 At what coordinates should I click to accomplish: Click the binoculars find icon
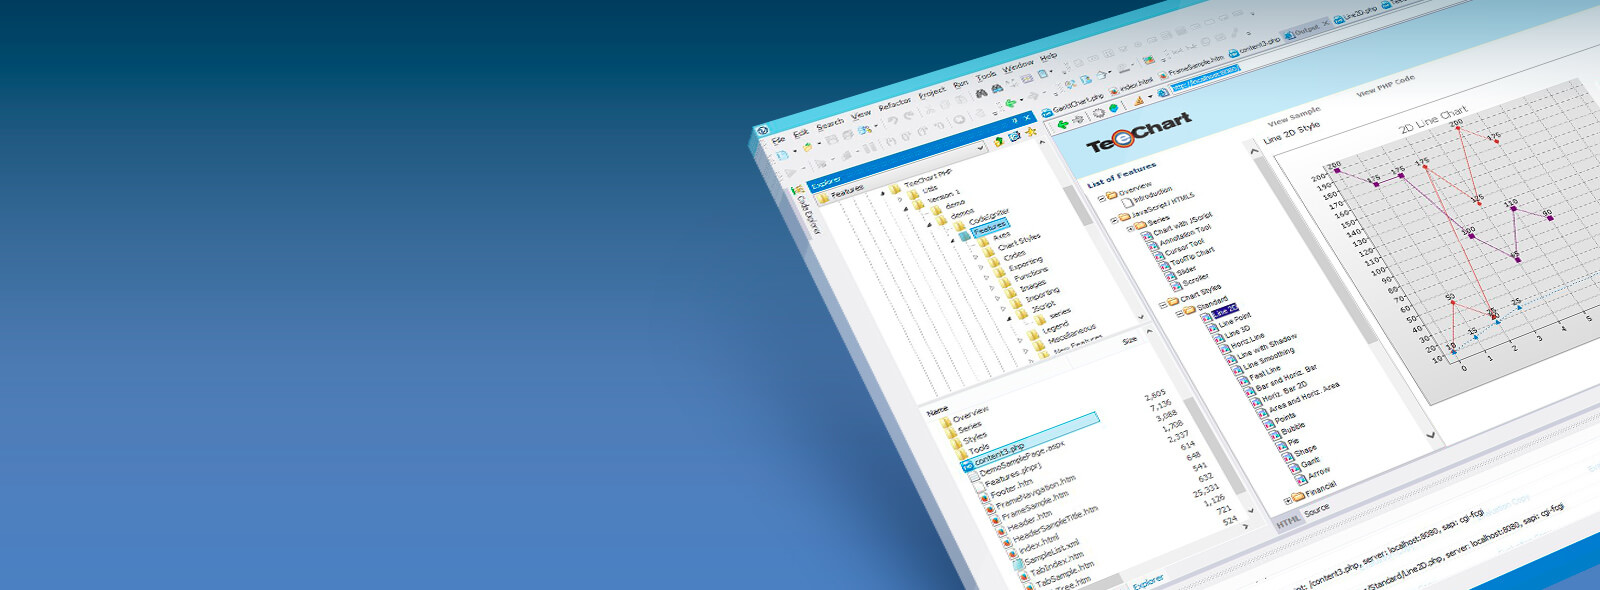[x=981, y=93]
